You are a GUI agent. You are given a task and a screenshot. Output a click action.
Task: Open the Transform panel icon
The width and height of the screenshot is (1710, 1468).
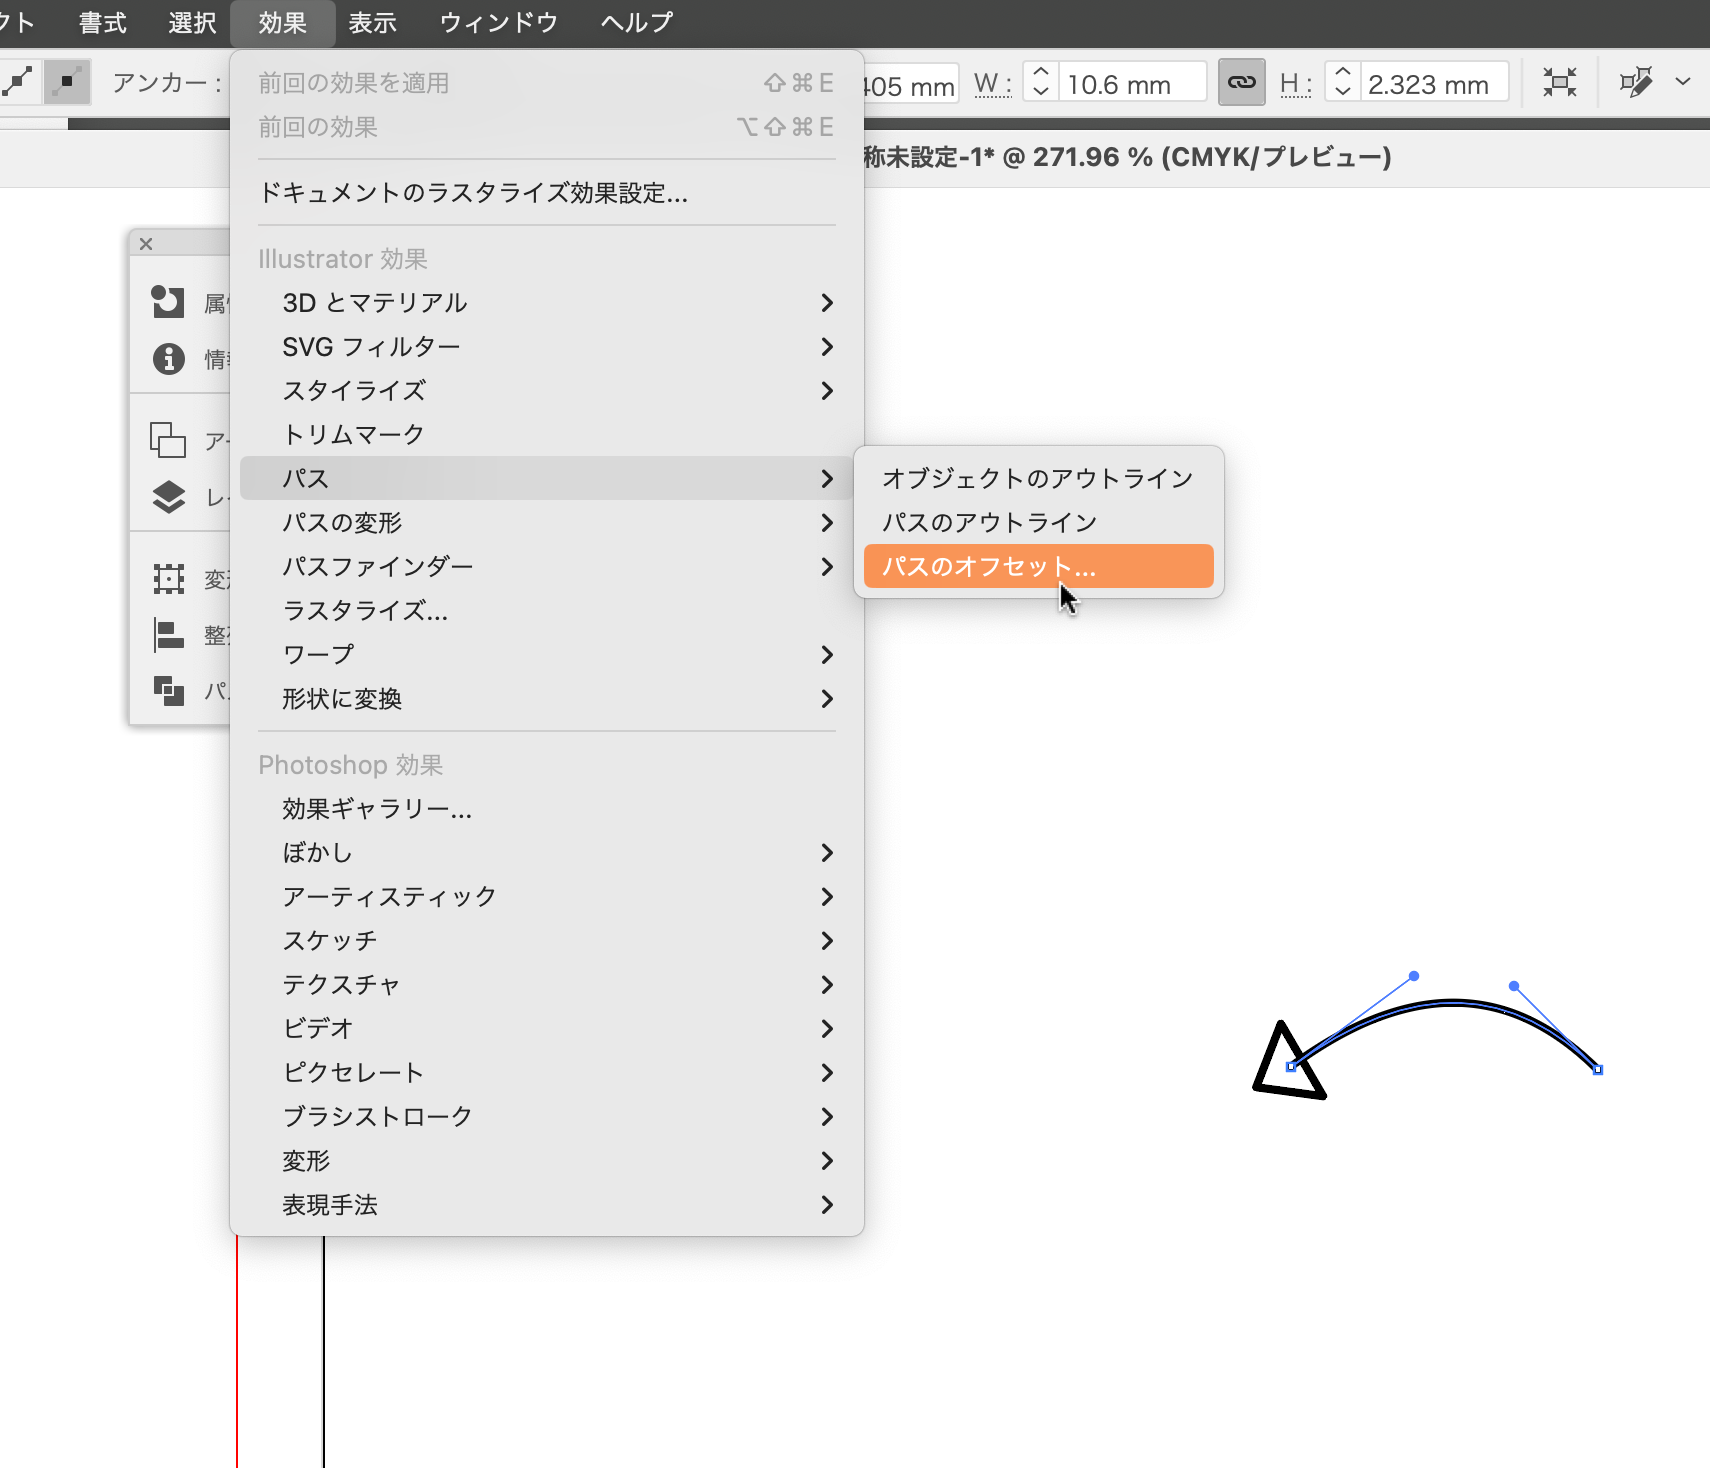coord(168,578)
